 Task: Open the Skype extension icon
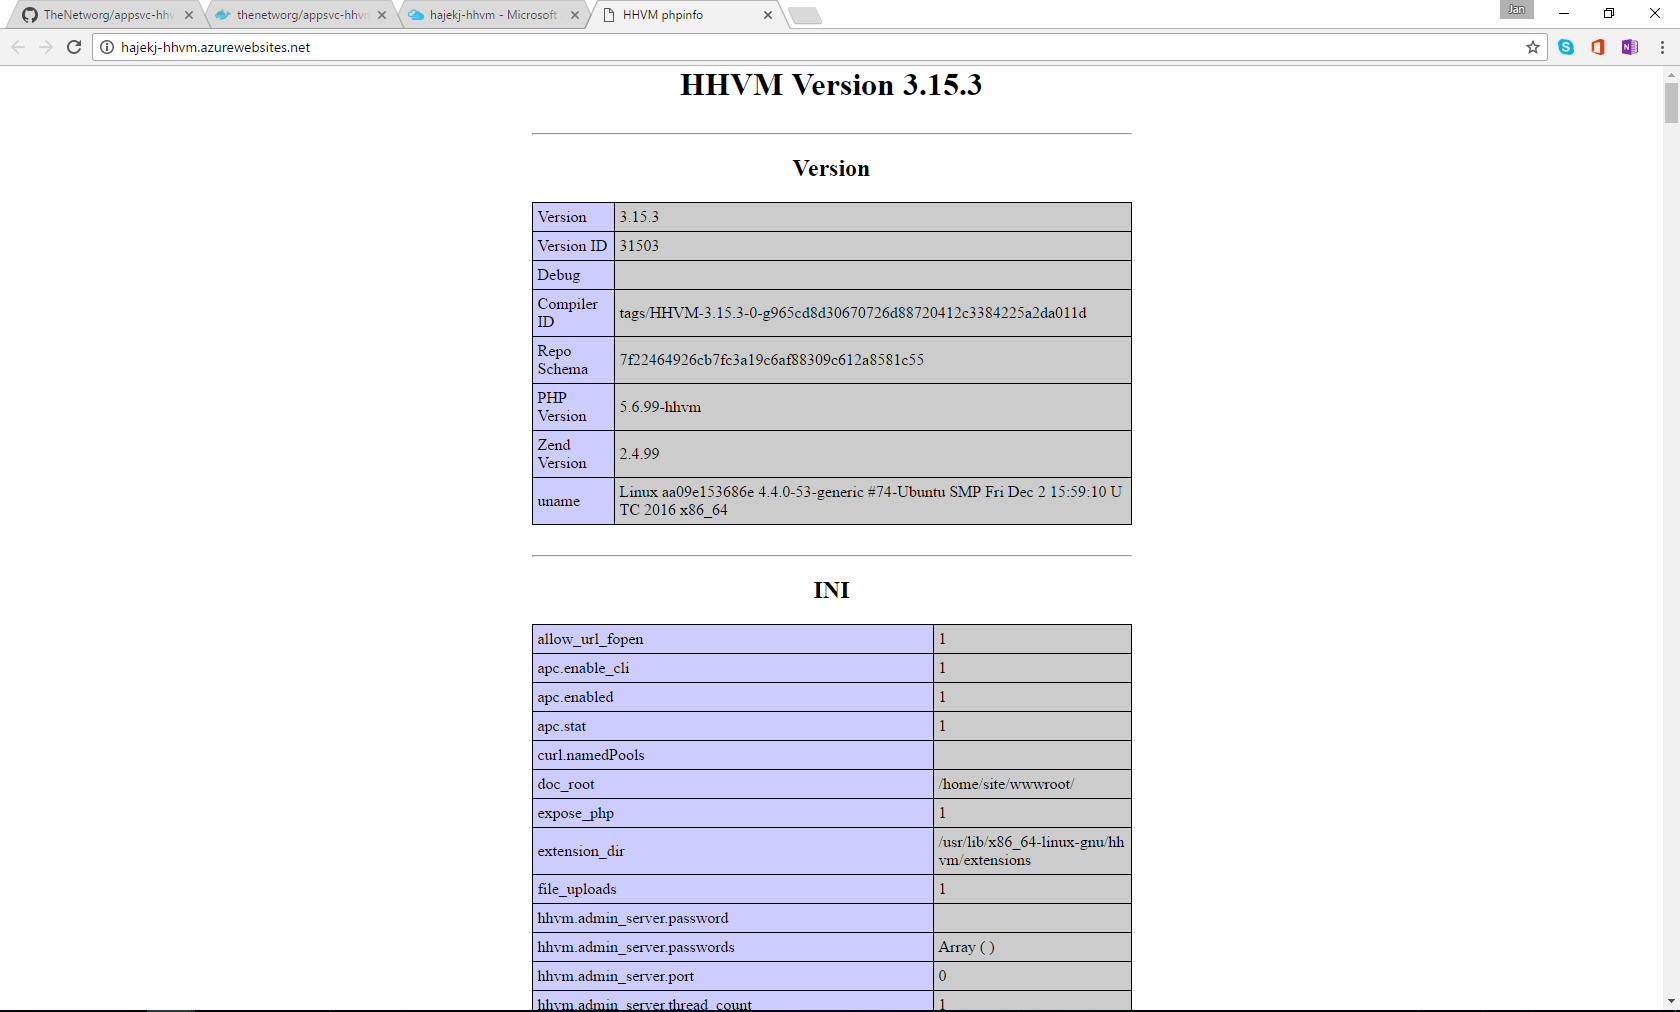click(1566, 47)
